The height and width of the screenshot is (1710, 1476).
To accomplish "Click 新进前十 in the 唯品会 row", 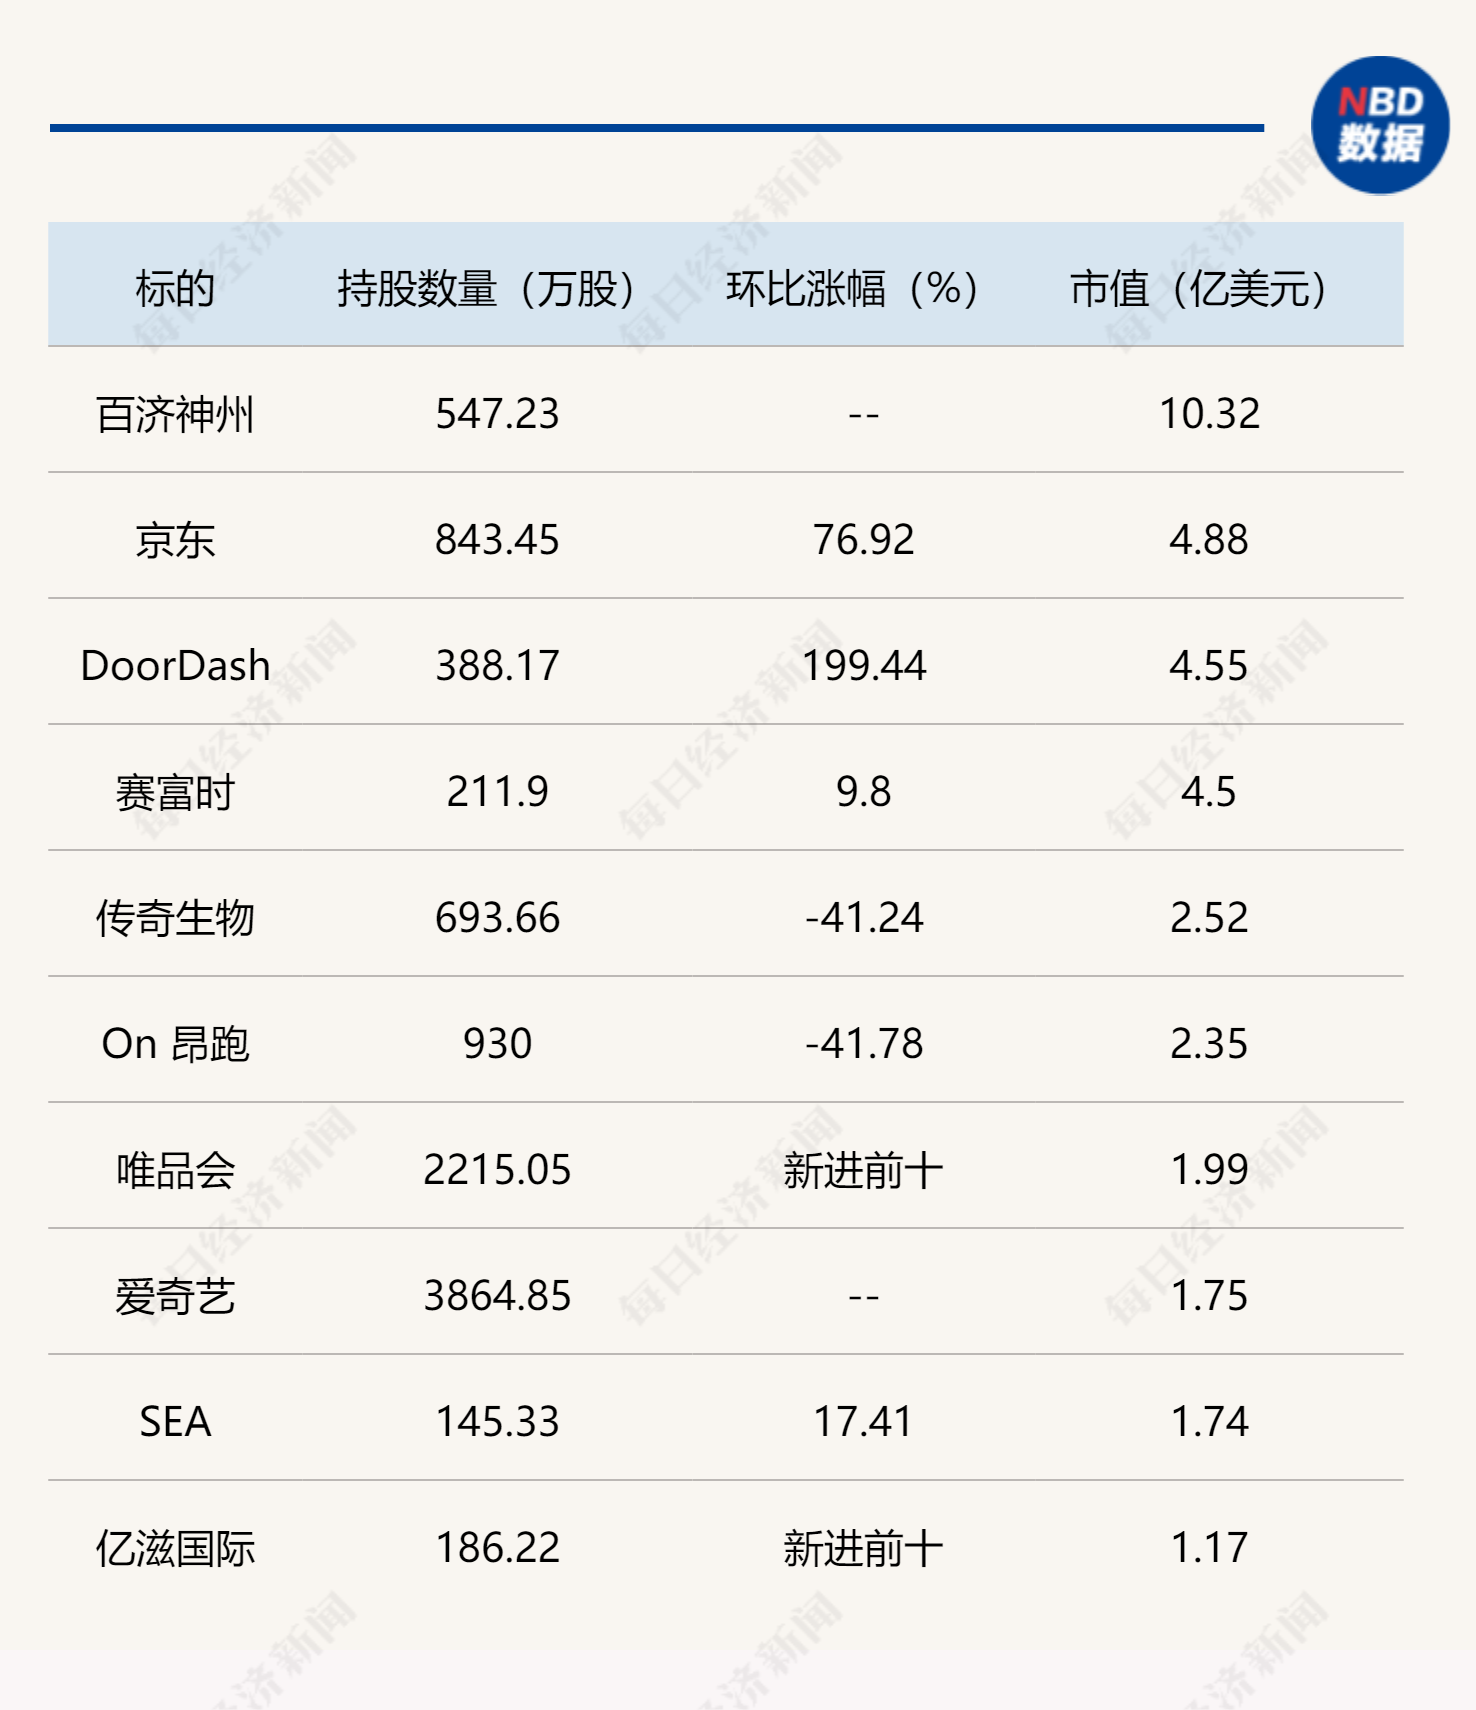I will [863, 1170].
